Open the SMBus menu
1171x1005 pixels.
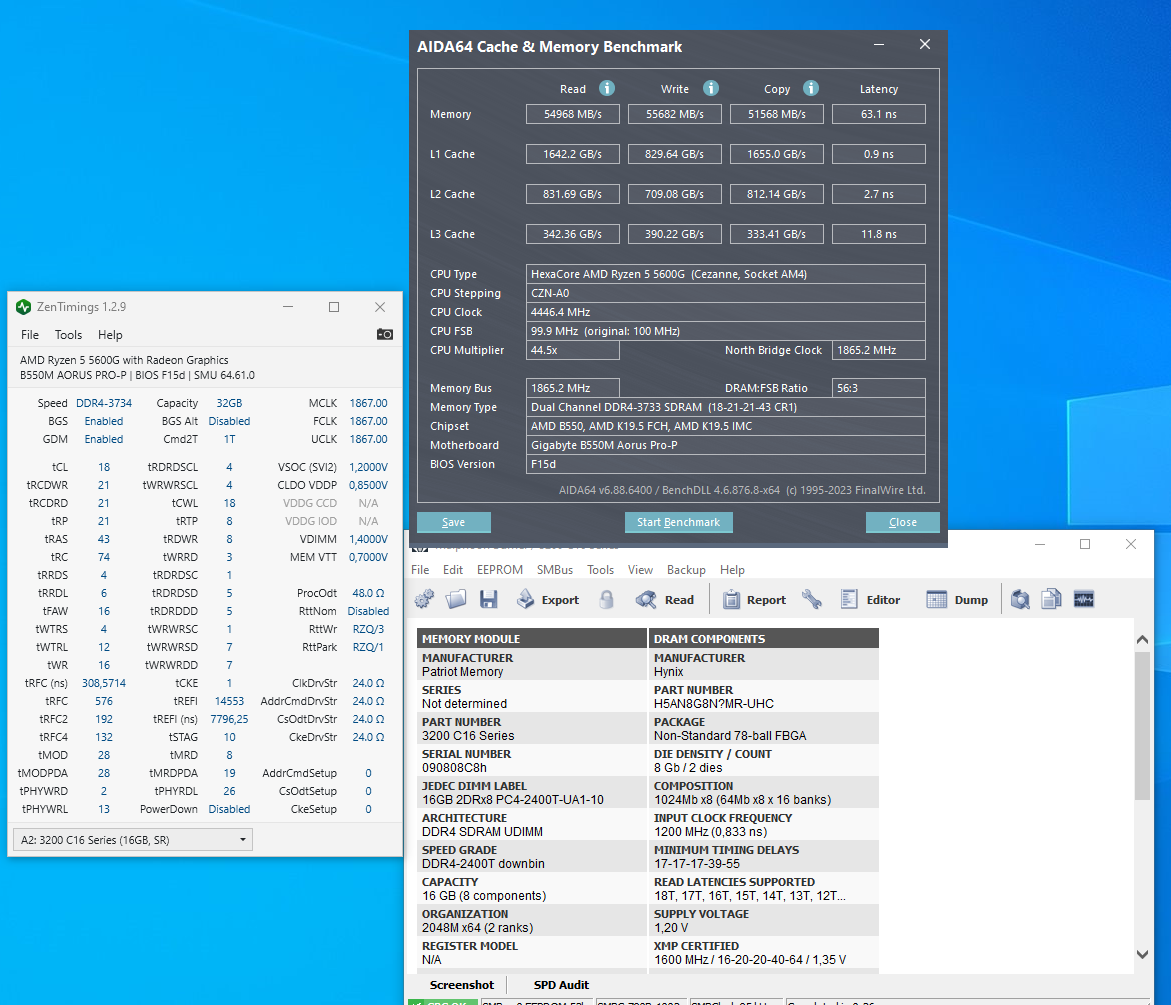pyautogui.click(x=555, y=570)
